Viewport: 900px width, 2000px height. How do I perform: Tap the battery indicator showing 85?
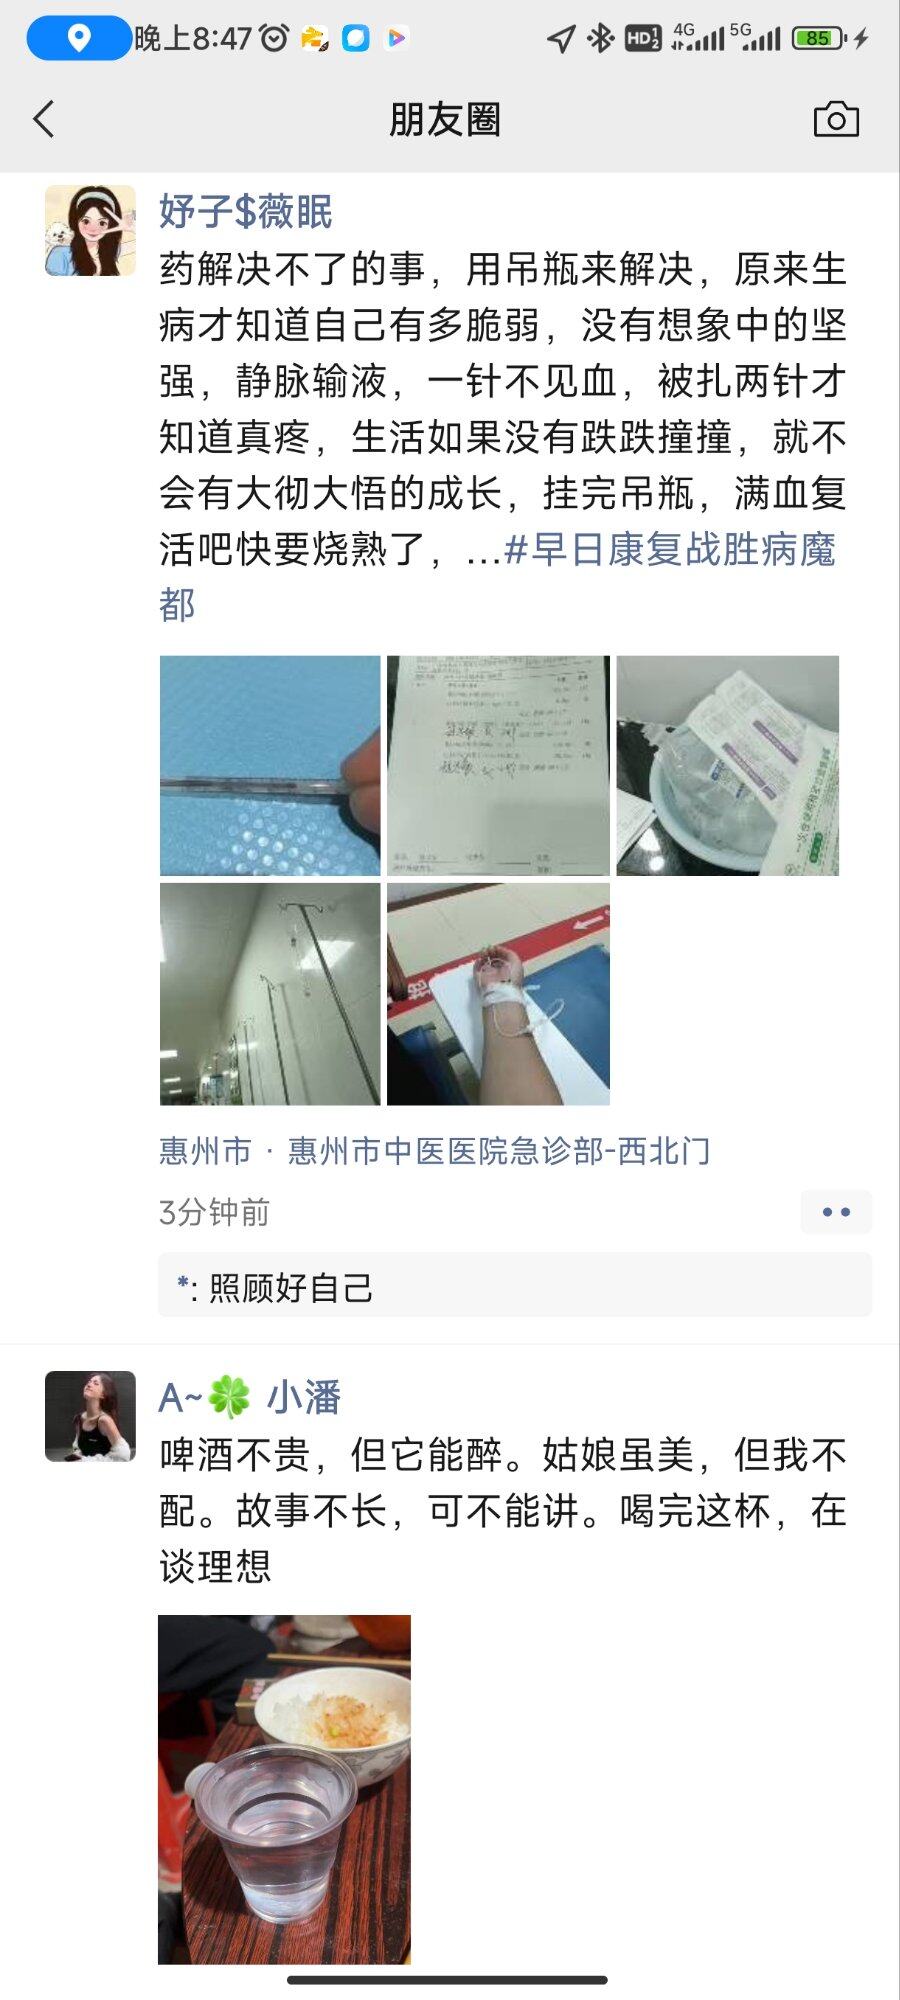point(819,38)
